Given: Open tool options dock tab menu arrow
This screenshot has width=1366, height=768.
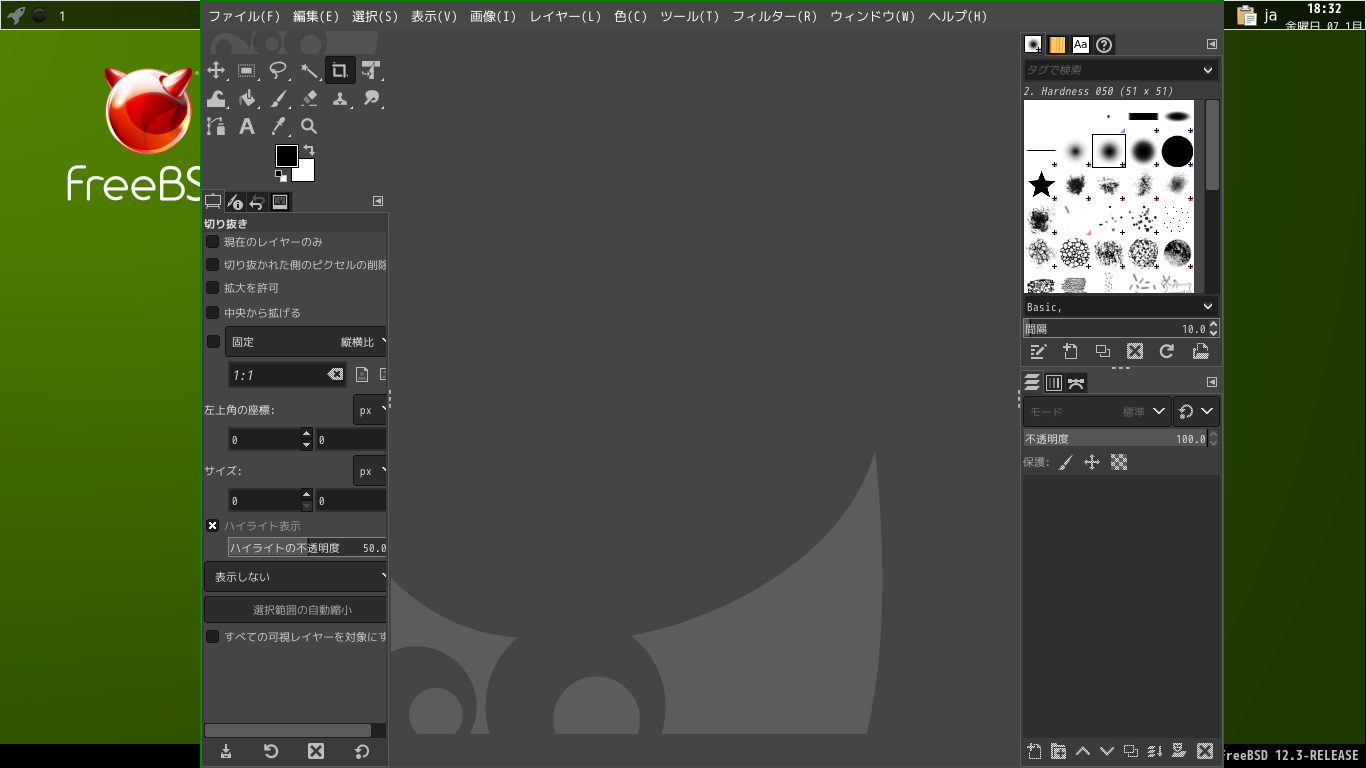Looking at the screenshot, I should pyautogui.click(x=378, y=201).
